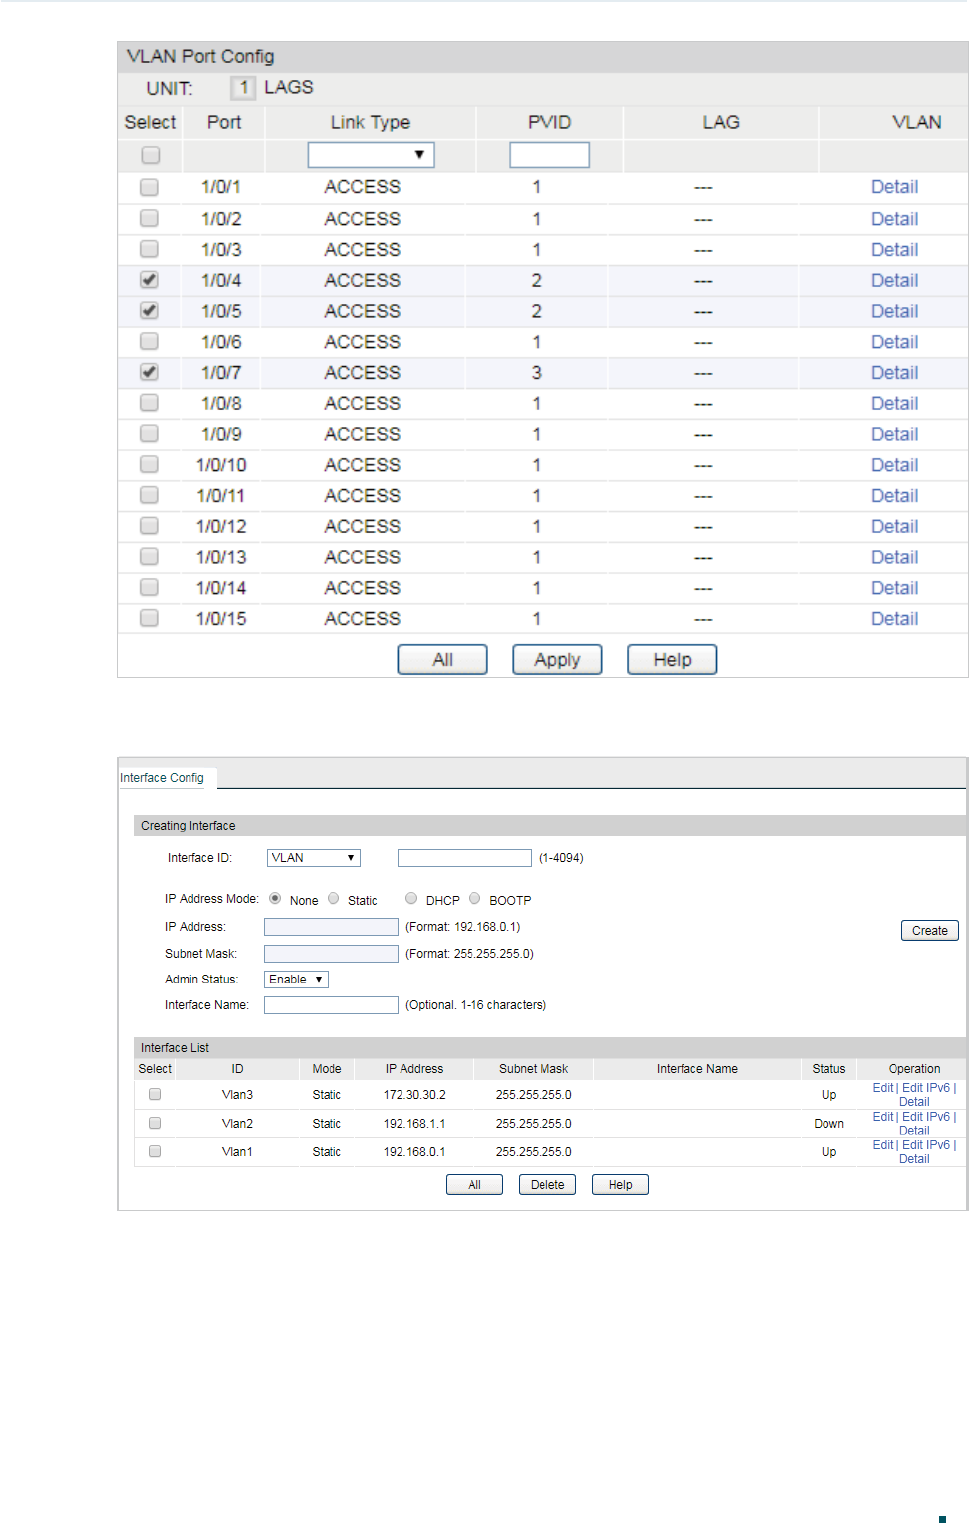Check the box for port 1/0/1
Screen dimensions: 969x1525
[149, 187]
